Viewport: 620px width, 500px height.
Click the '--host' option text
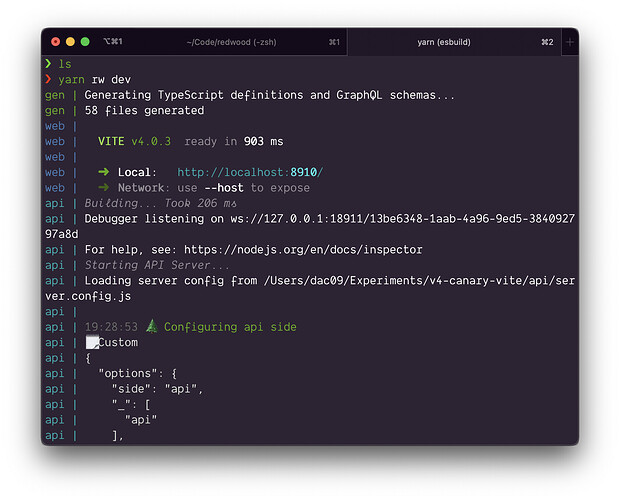(x=224, y=188)
